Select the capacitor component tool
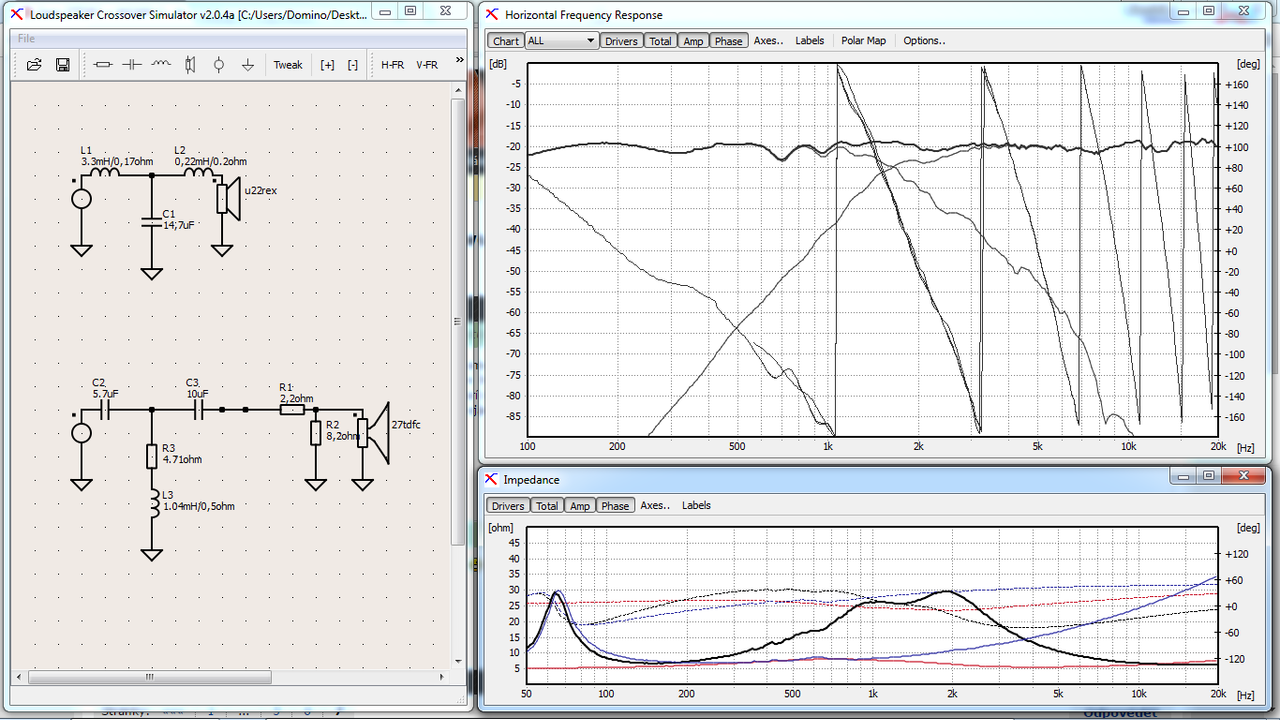The width and height of the screenshot is (1280, 720). point(132,64)
